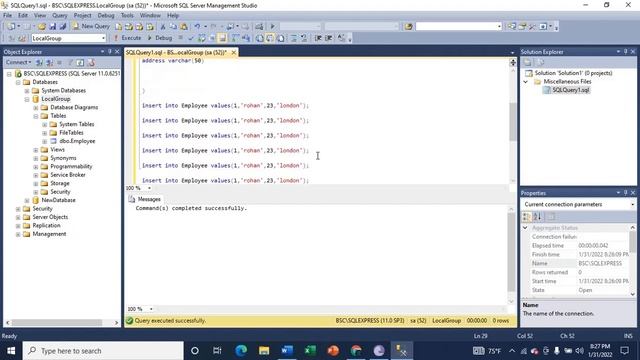Click the Object Explorer horizontal scrollbar
Screen dimensions: 640x360
pos(57,322)
